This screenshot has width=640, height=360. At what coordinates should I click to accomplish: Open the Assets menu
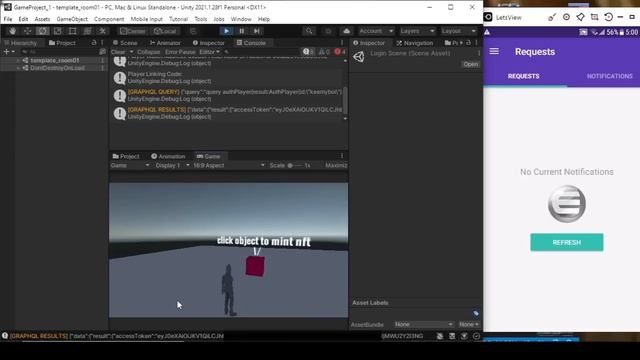tap(42, 19)
